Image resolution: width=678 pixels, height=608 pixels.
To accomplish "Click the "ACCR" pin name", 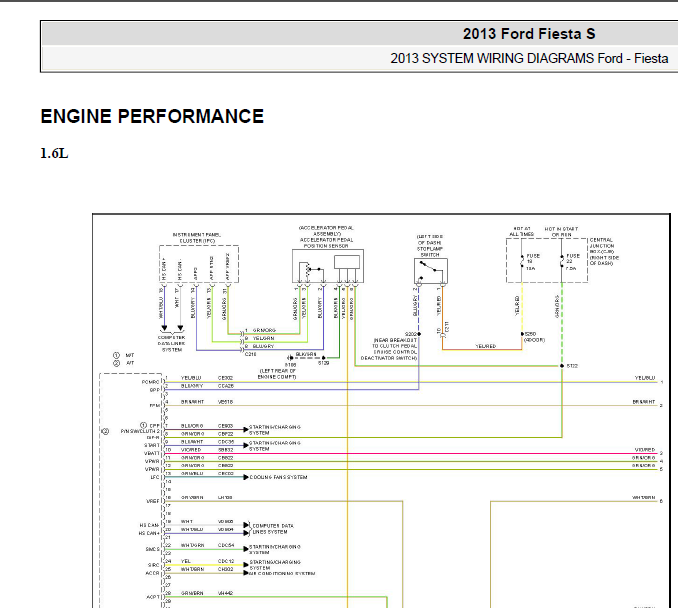I will click(152, 573).
